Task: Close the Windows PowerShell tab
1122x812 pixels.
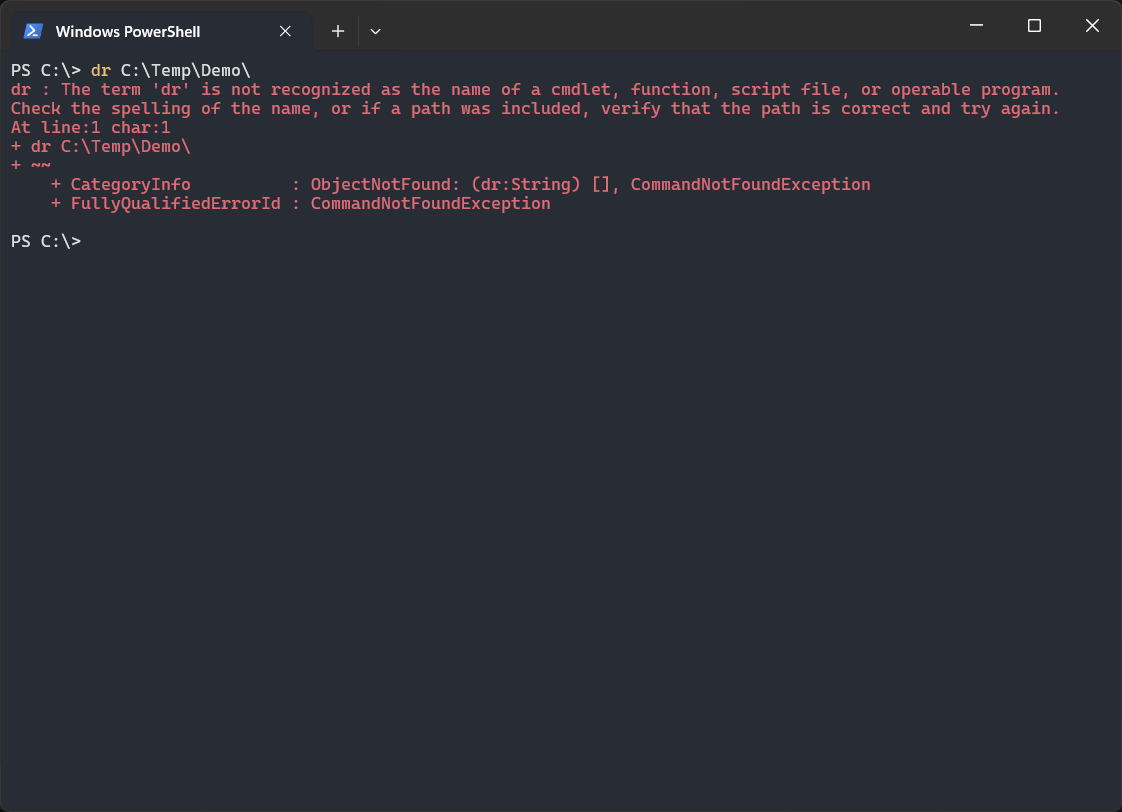Action: (285, 31)
